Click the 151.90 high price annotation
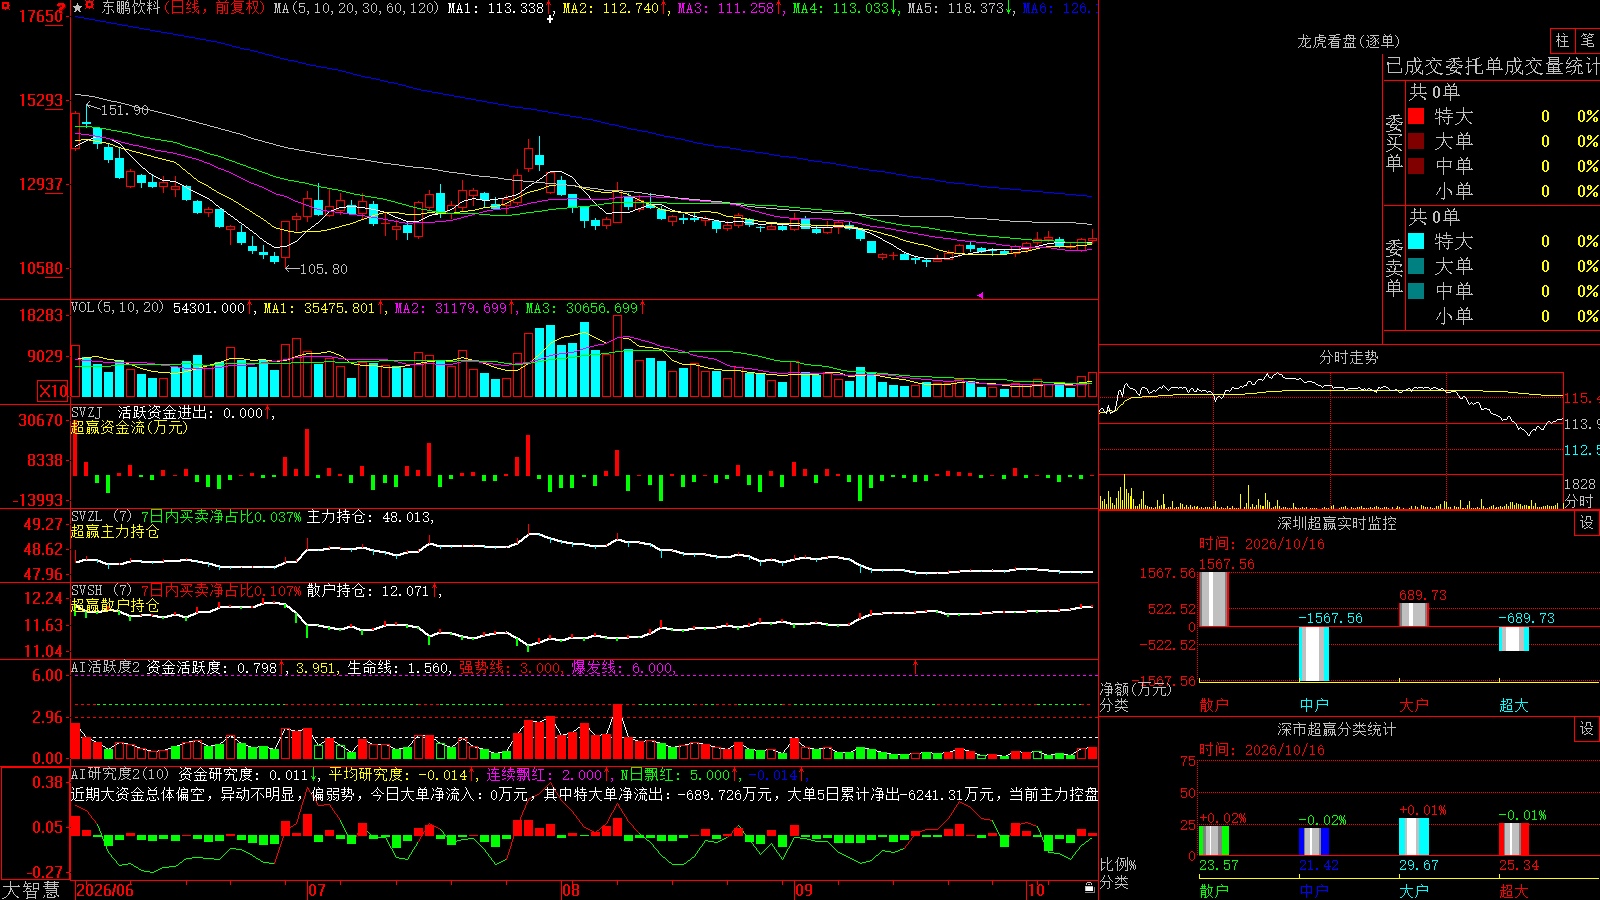 click(124, 110)
